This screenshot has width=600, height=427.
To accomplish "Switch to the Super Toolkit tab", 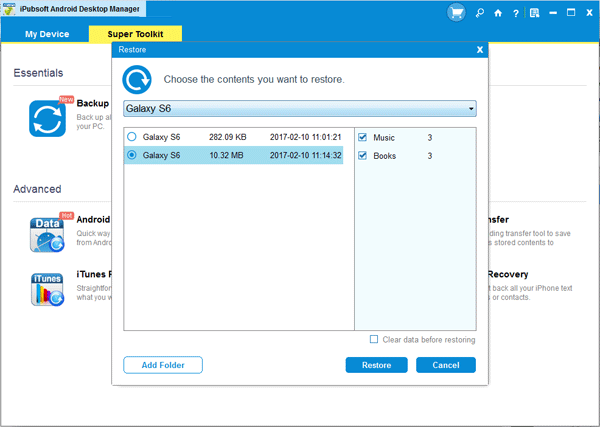I will (135, 33).
